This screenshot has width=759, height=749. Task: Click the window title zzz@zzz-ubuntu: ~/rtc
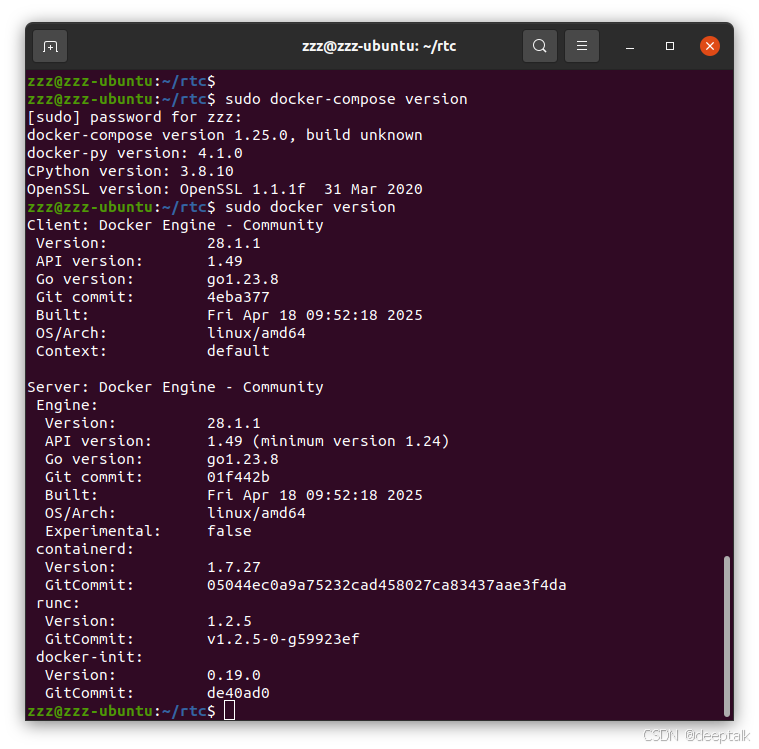pos(379,46)
